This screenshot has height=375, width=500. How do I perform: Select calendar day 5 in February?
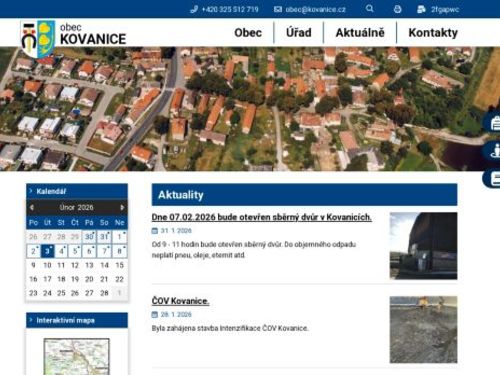point(75,251)
